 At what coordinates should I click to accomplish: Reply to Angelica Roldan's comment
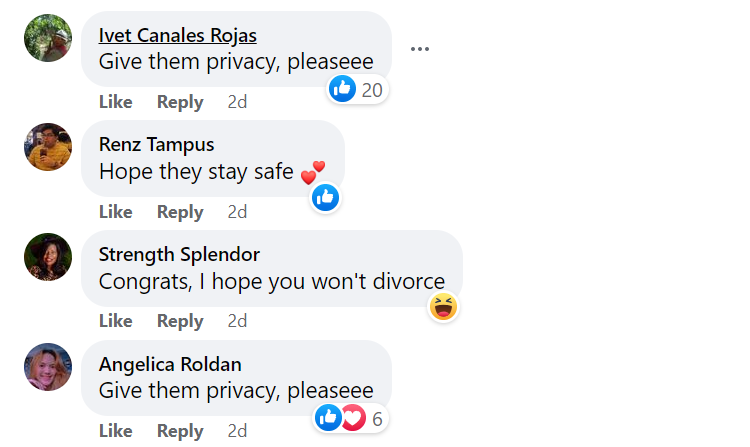pyautogui.click(x=180, y=431)
